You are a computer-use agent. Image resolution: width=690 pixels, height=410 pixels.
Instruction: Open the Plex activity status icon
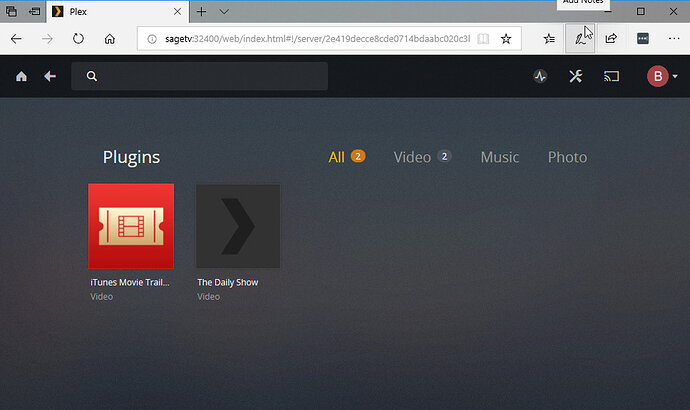[540, 76]
